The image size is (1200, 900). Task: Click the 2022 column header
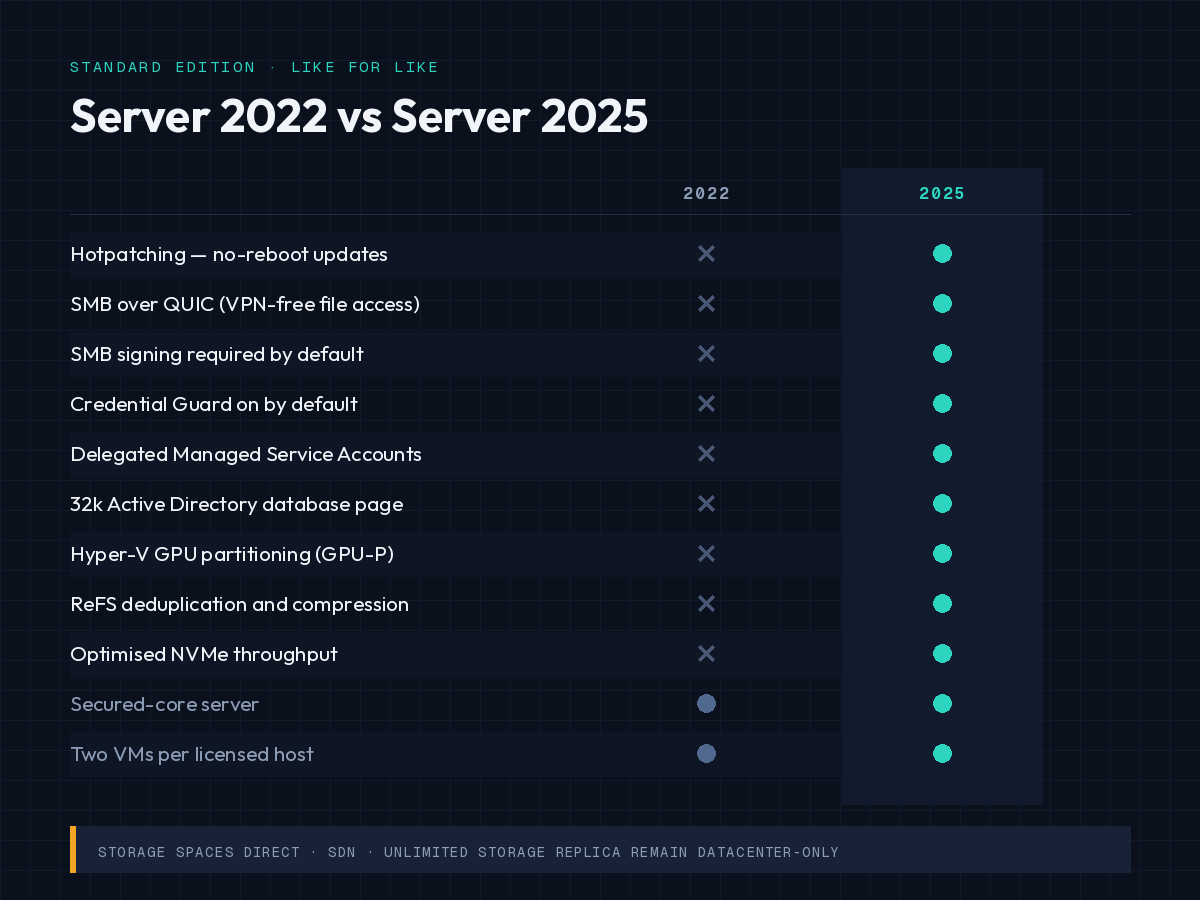coord(707,194)
